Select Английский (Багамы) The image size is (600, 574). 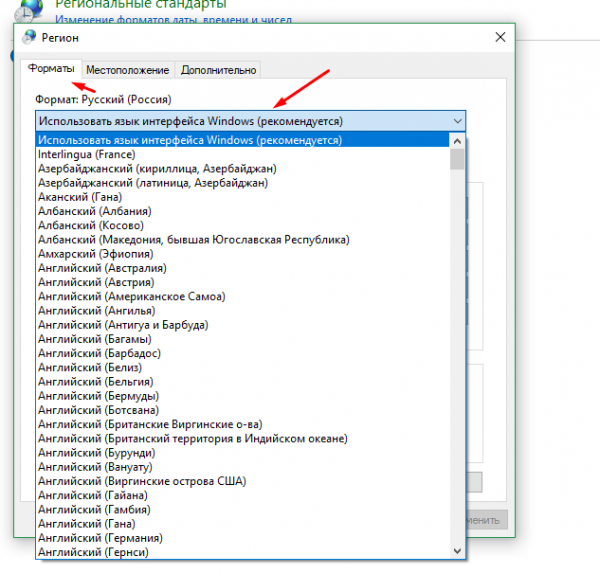pyautogui.click(x=243, y=339)
